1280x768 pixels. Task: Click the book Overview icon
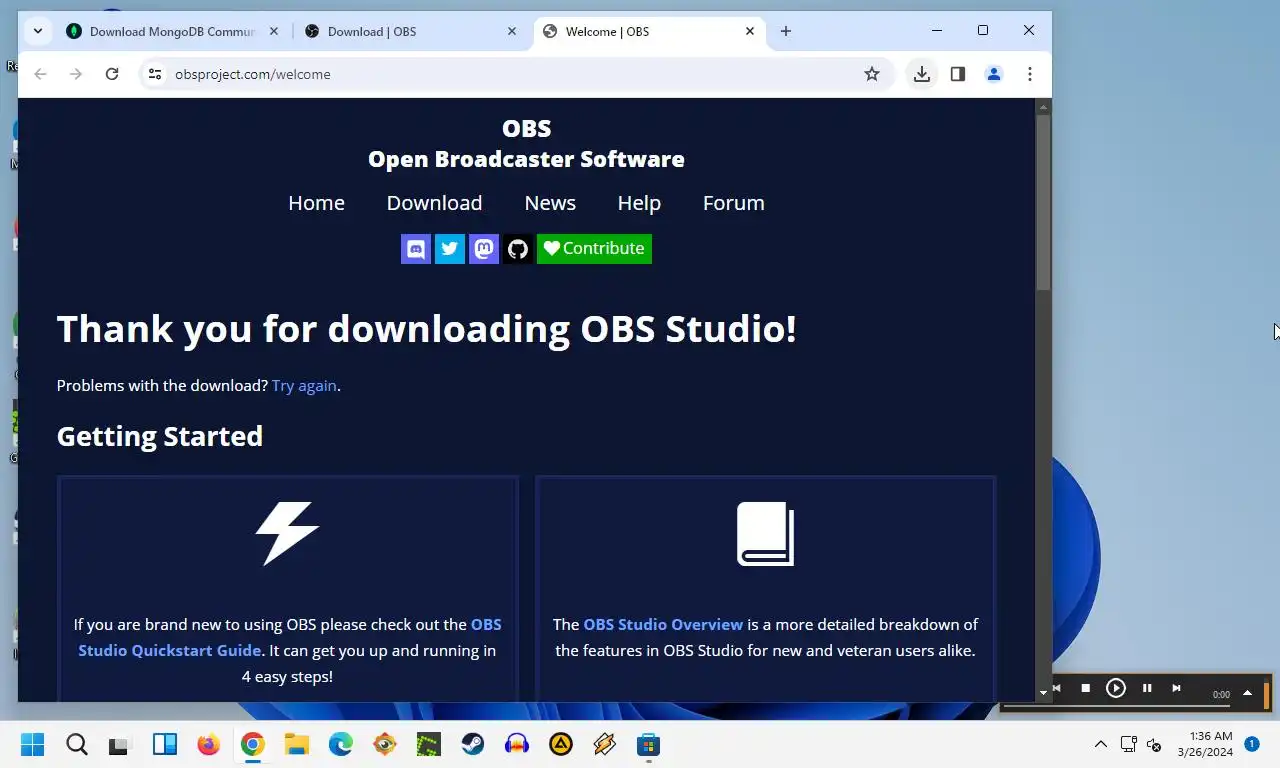click(766, 534)
